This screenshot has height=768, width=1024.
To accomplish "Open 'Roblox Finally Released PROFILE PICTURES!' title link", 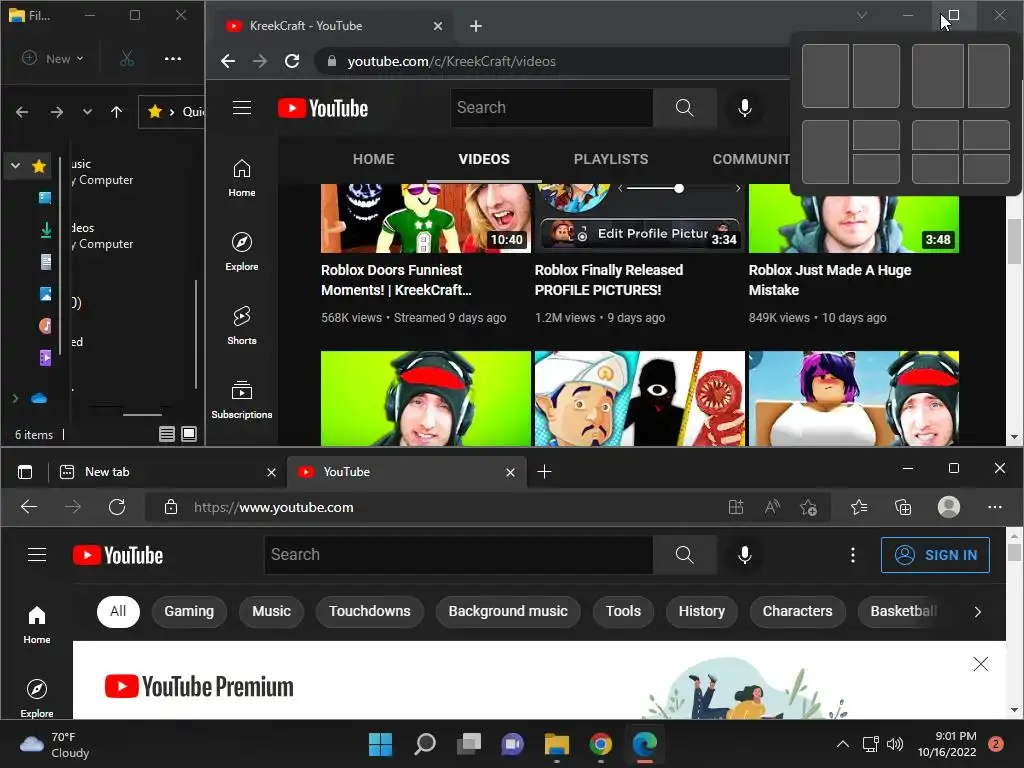I will coord(609,280).
